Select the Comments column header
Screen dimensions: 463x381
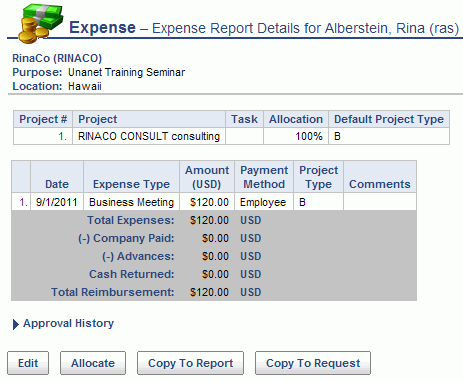pyautogui.click(x=380, y=177)
